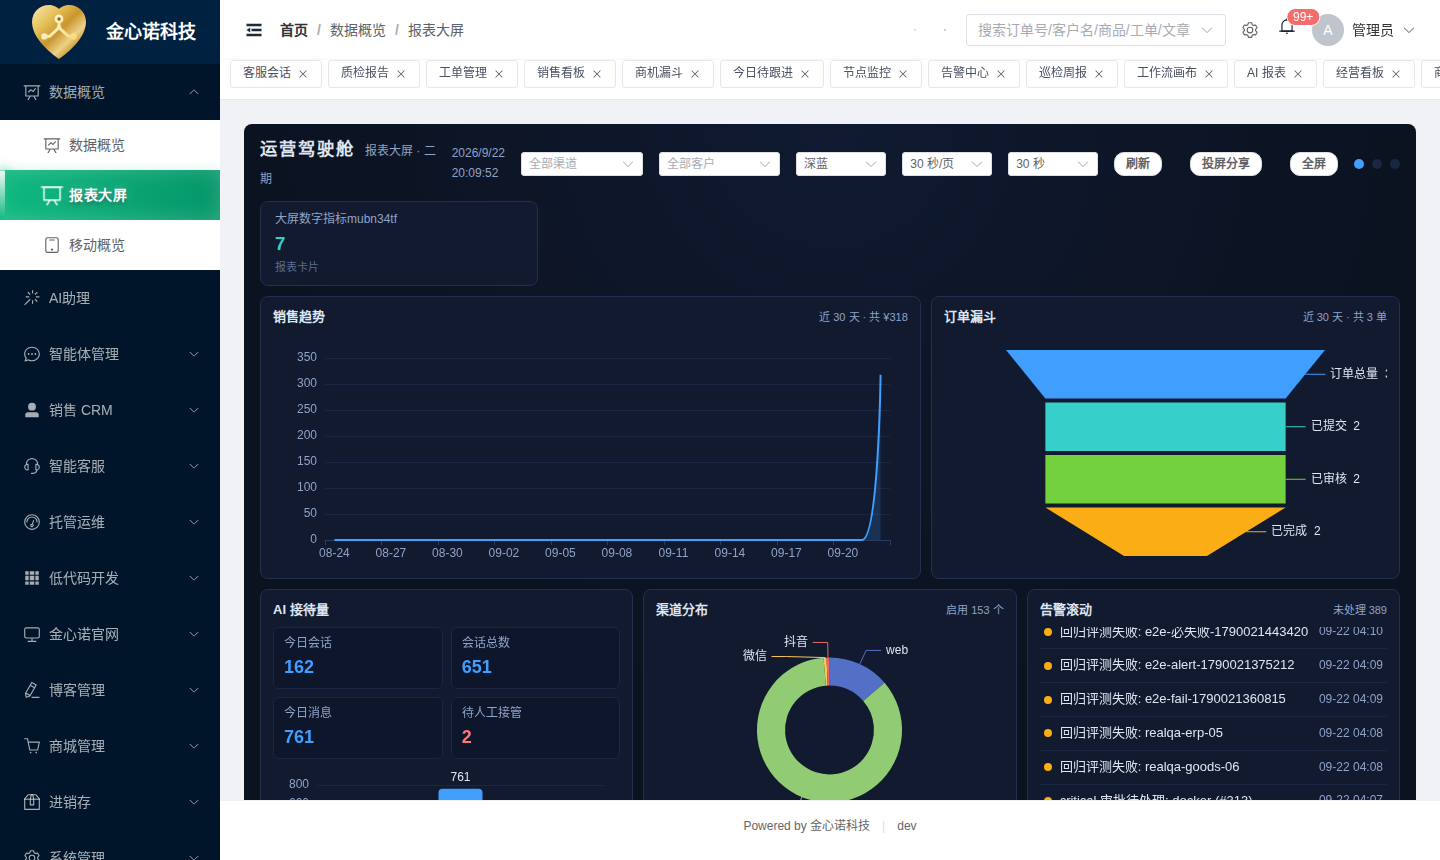The height and width of the screenshot is (860, 1440).
Task: Click the 移动概览 phone icon
Action: [x=52, y=245]
